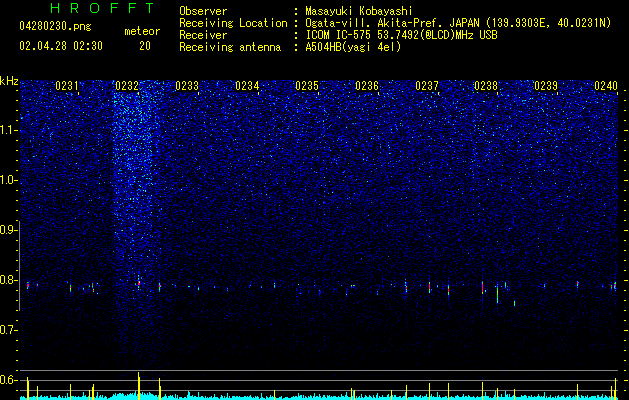
Task: Click the tallest yellow spike in level graph
Action: 138,385
